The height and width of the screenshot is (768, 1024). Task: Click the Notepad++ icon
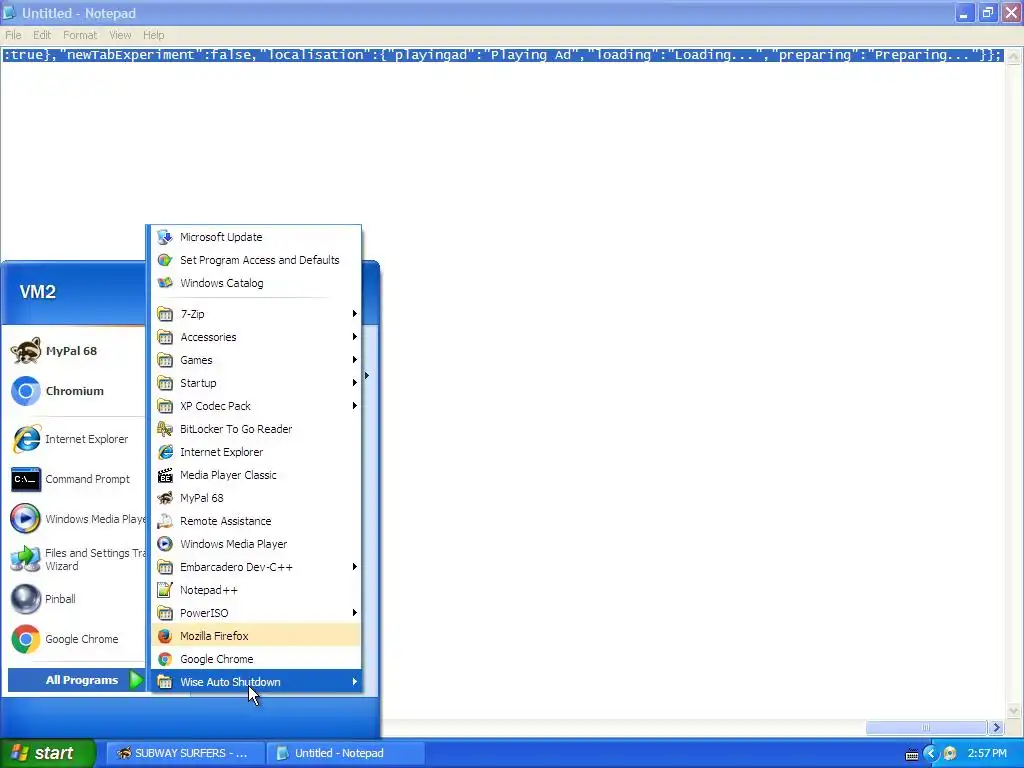[x=165, y=590]
